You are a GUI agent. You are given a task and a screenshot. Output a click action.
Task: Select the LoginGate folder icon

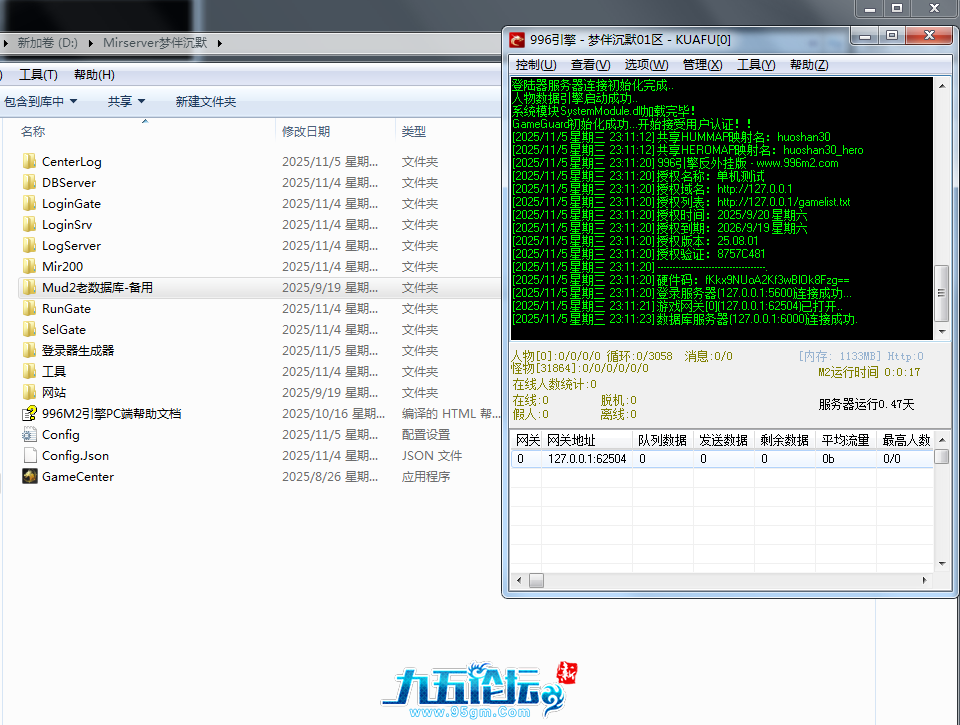point(30,203)
